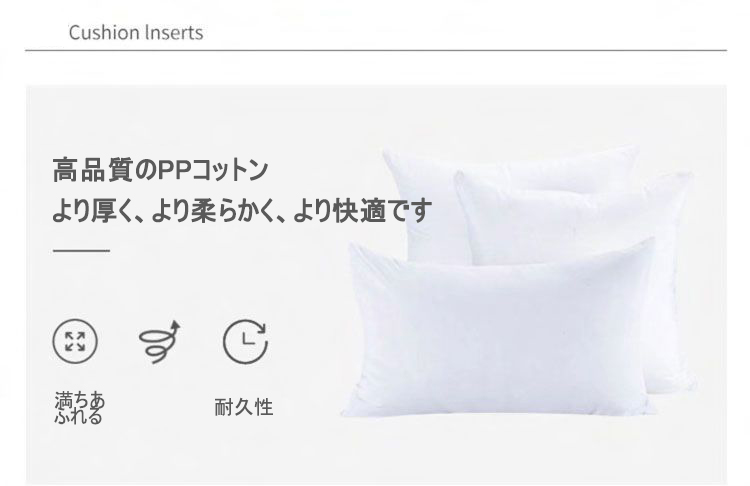750x486 pixels.
Task: Select the 耐久性 label
Action: pyautogui.click(x=244, y=408)
